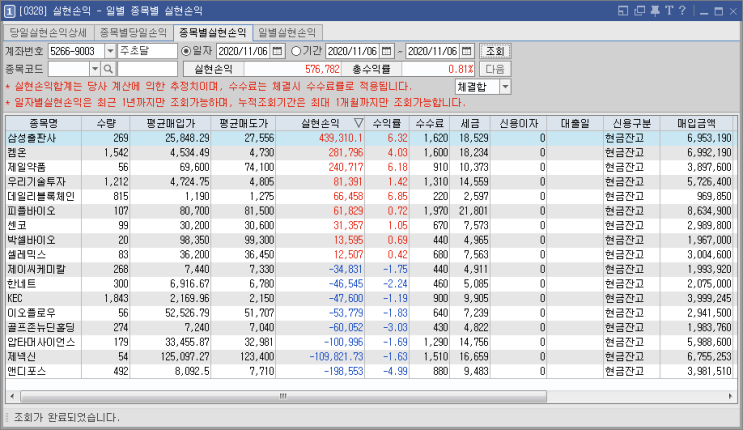Select the 제넥신 row name

(x=22, y=357)
